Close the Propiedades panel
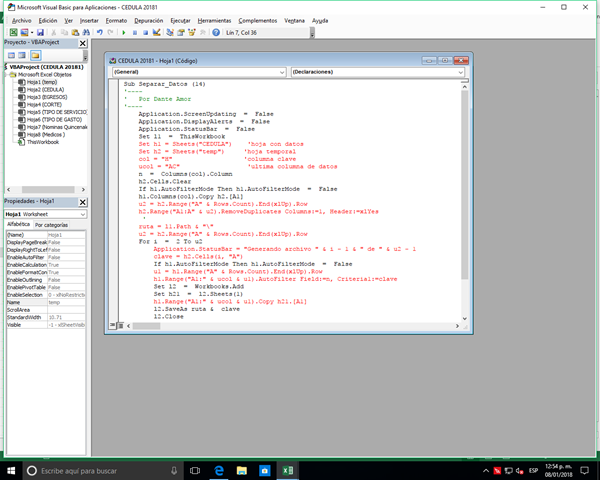The image size is (600, 480). click(x=83, y=201)
